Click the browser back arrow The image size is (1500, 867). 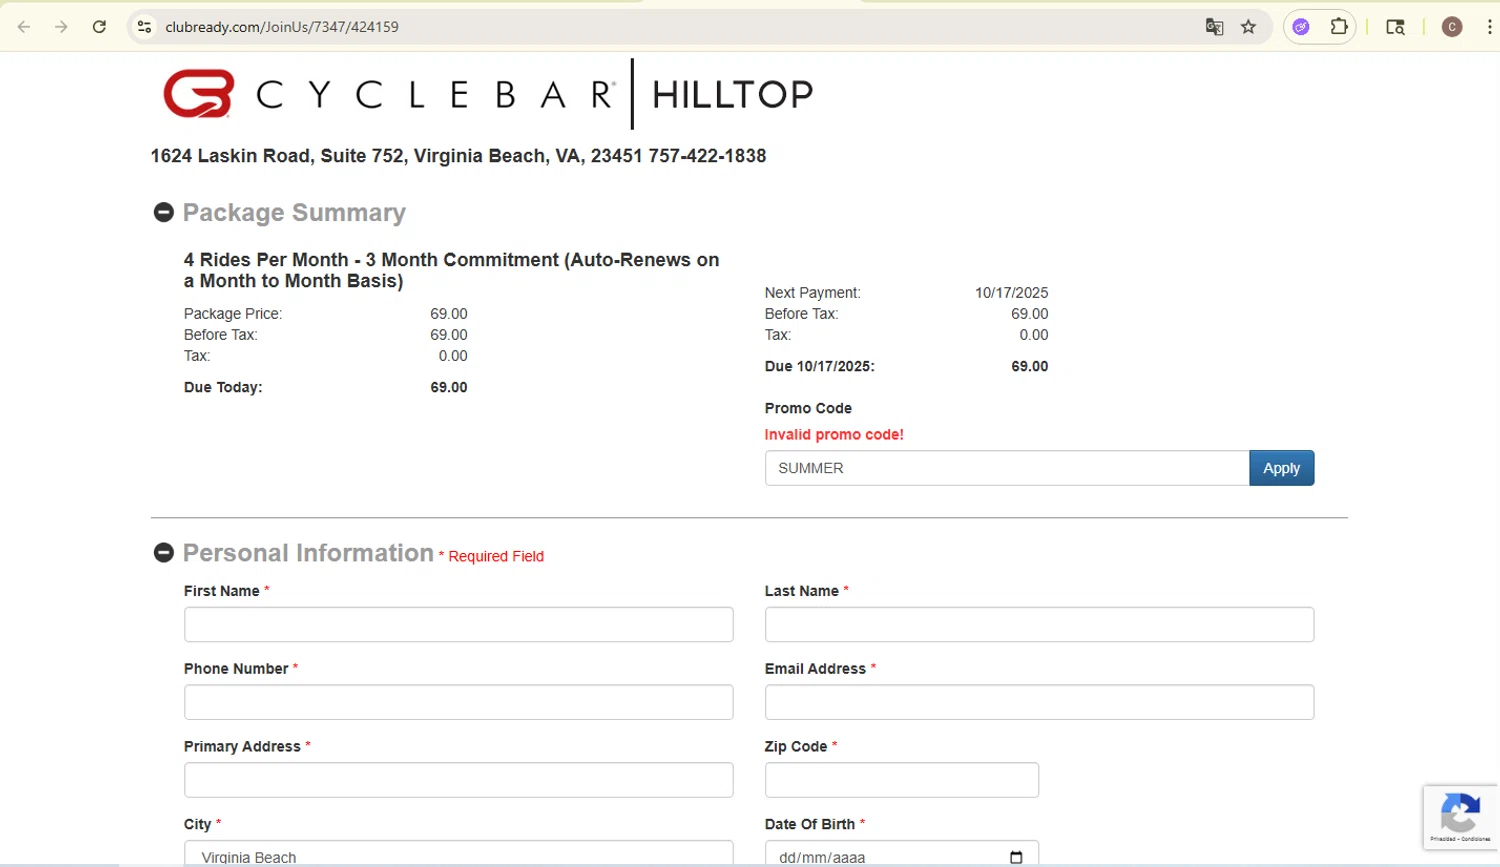pyautogui.click(x=24, y=27)
